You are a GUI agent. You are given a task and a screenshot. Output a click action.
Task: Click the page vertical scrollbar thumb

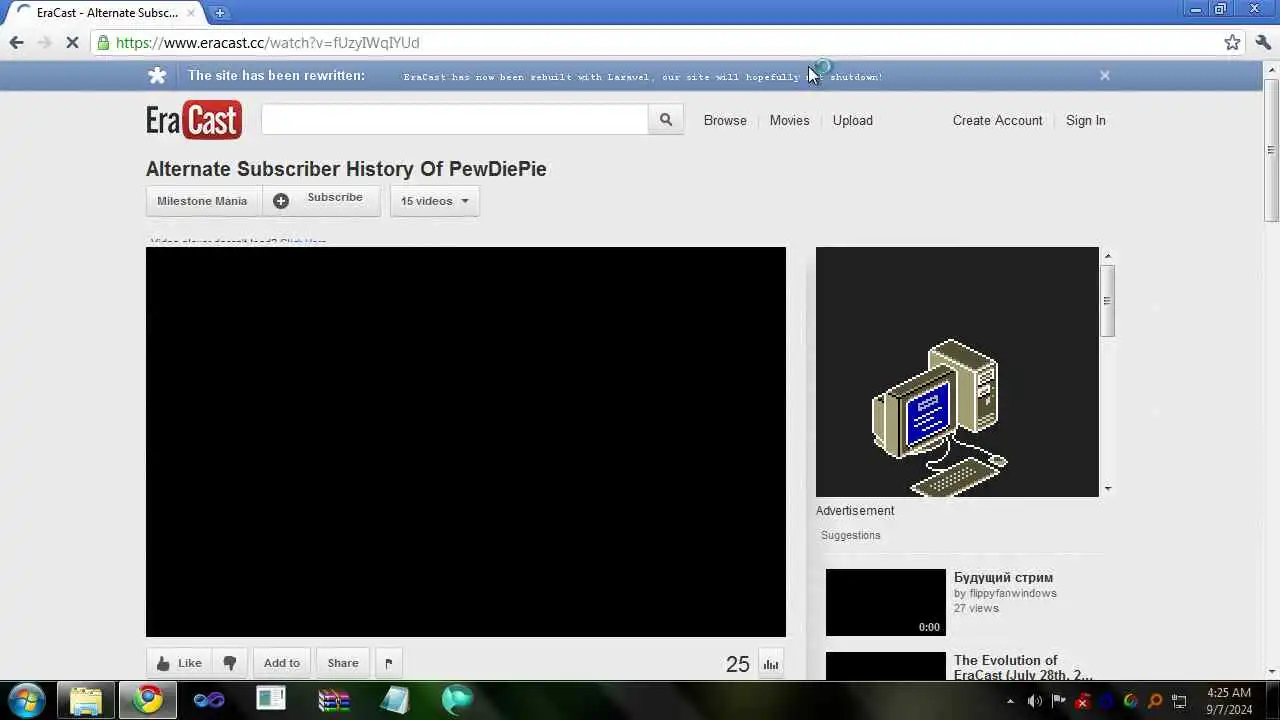click(x=1271, y=150)
